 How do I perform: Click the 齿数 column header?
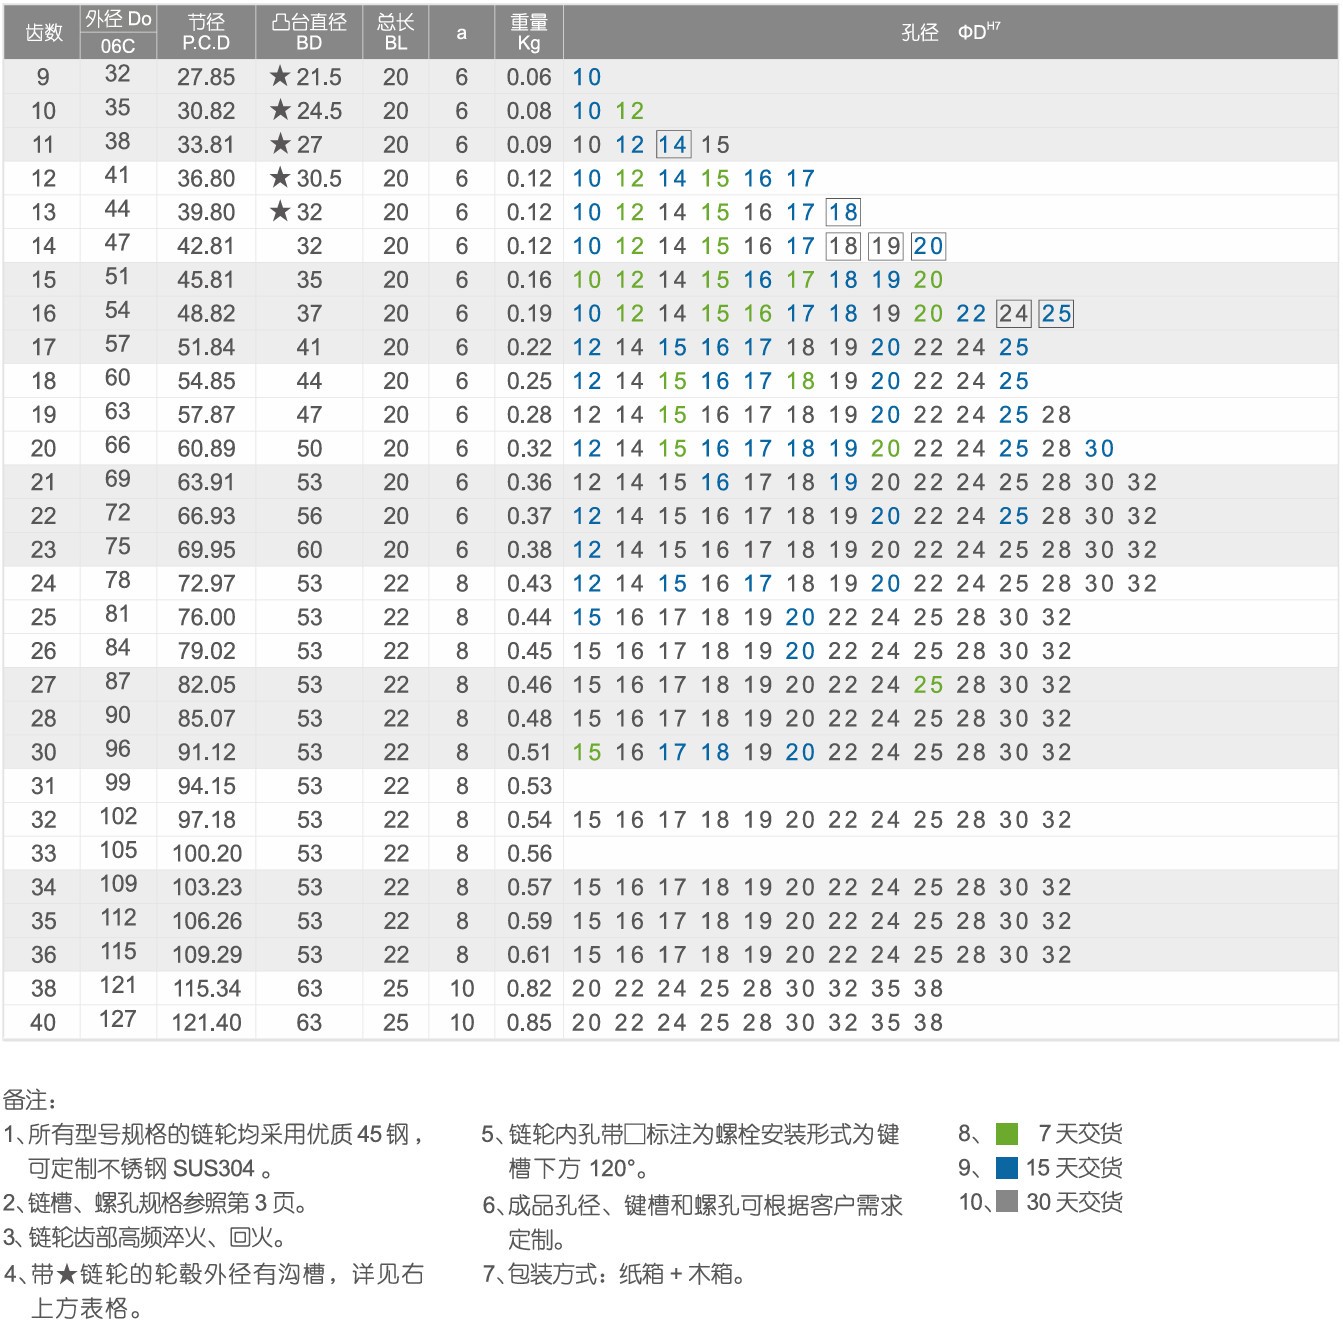click(43, 32)
